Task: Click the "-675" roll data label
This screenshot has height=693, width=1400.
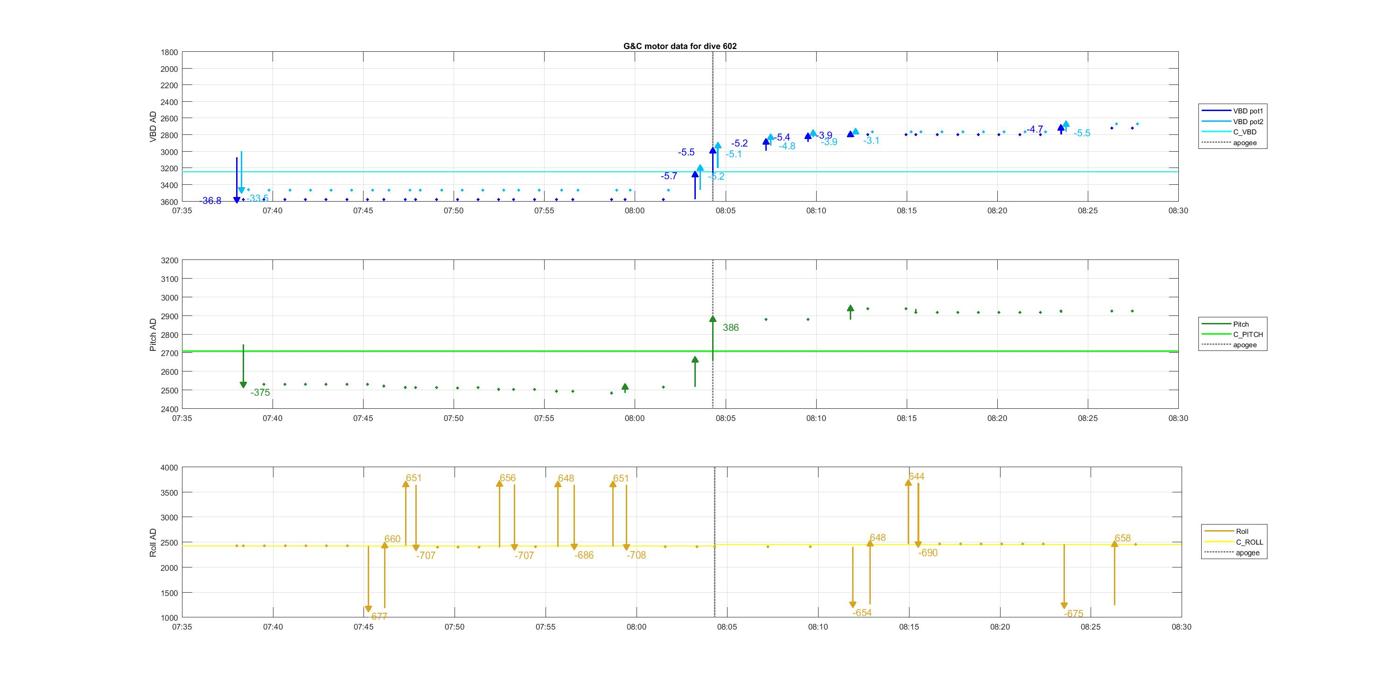Action: click(1074, 614)
